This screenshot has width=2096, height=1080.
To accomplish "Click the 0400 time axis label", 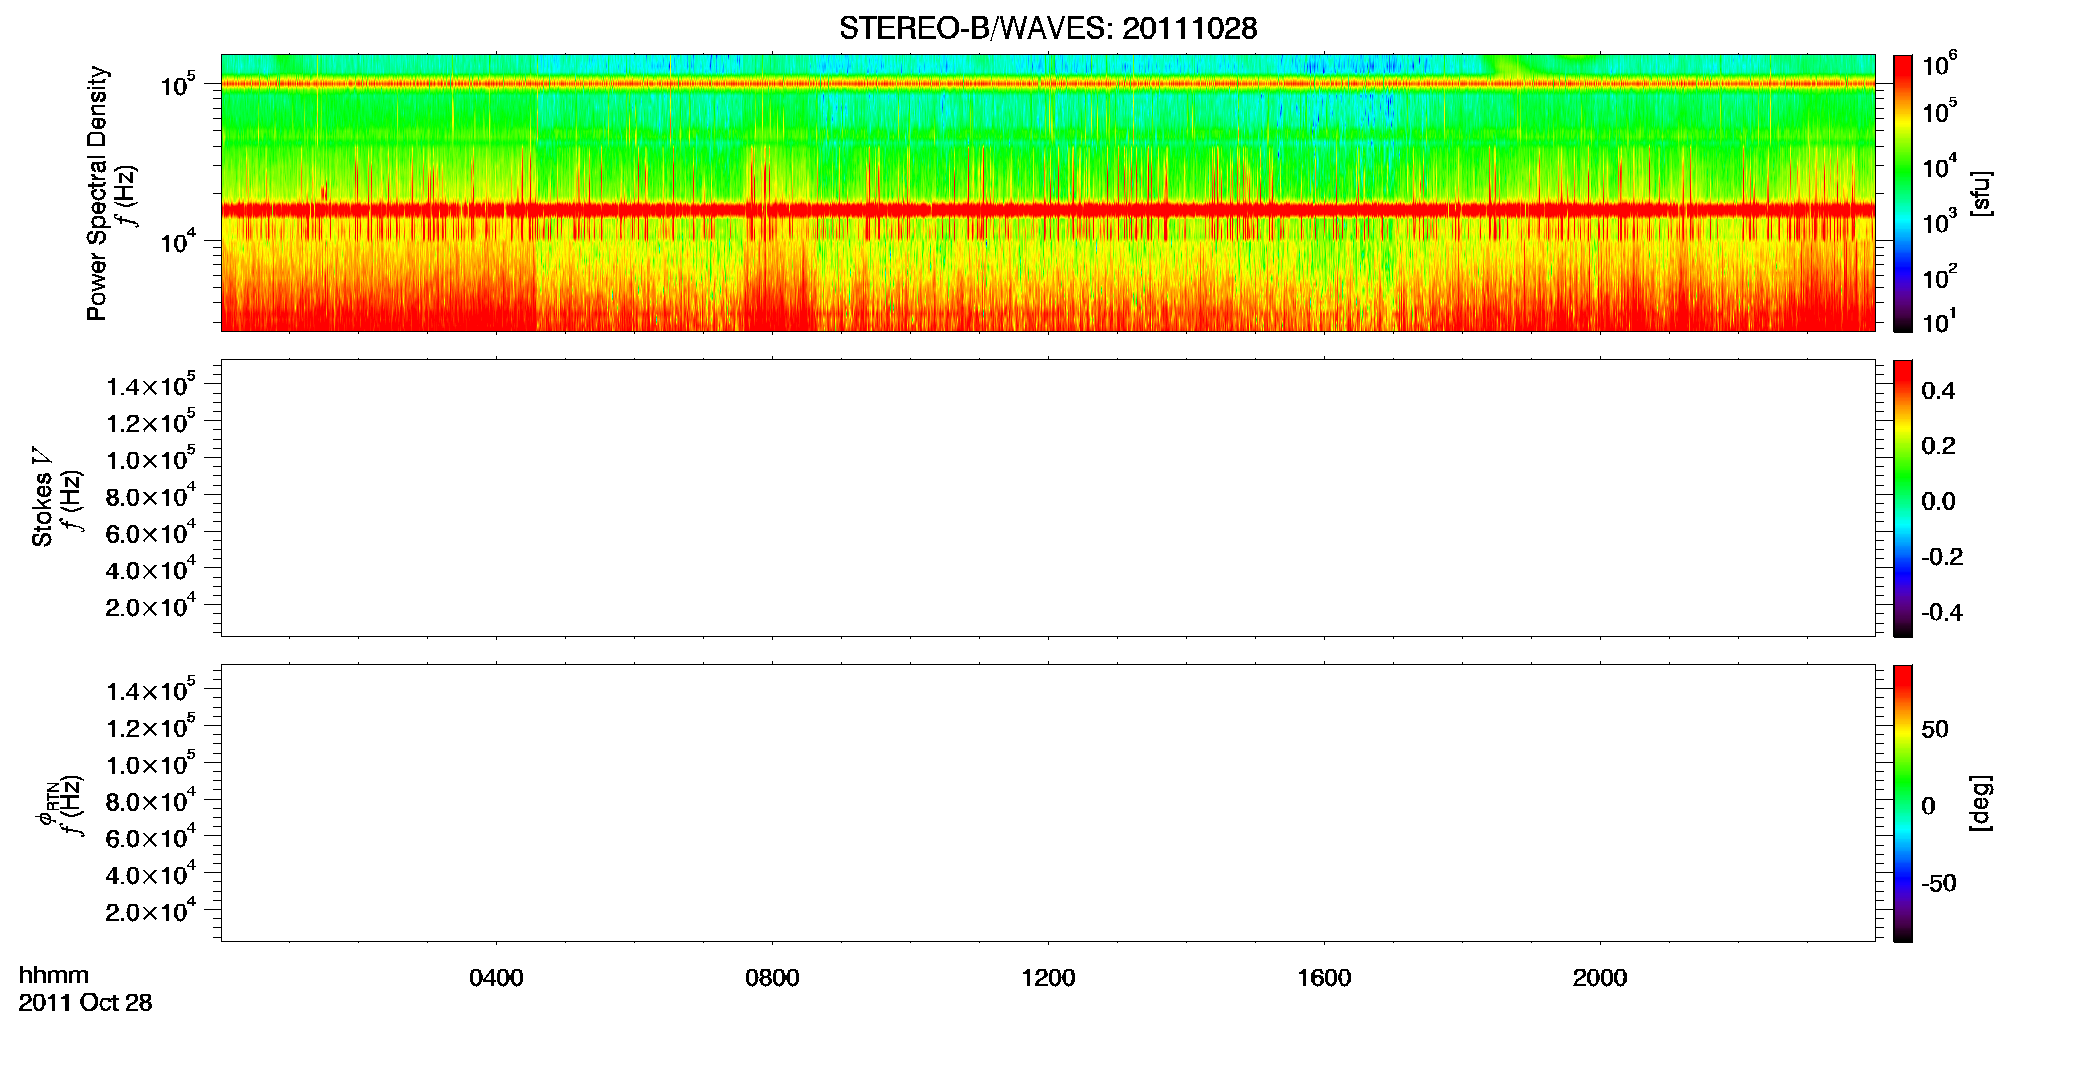I will 496,978.
